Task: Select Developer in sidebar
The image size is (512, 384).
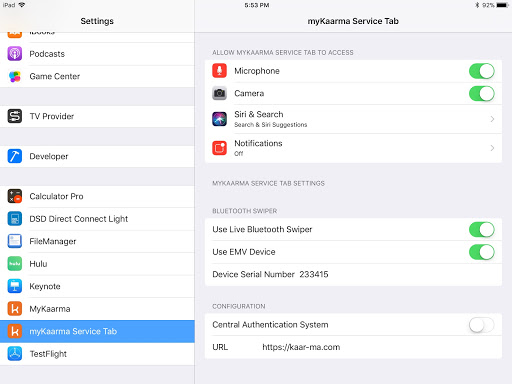Action: (97, 156)
